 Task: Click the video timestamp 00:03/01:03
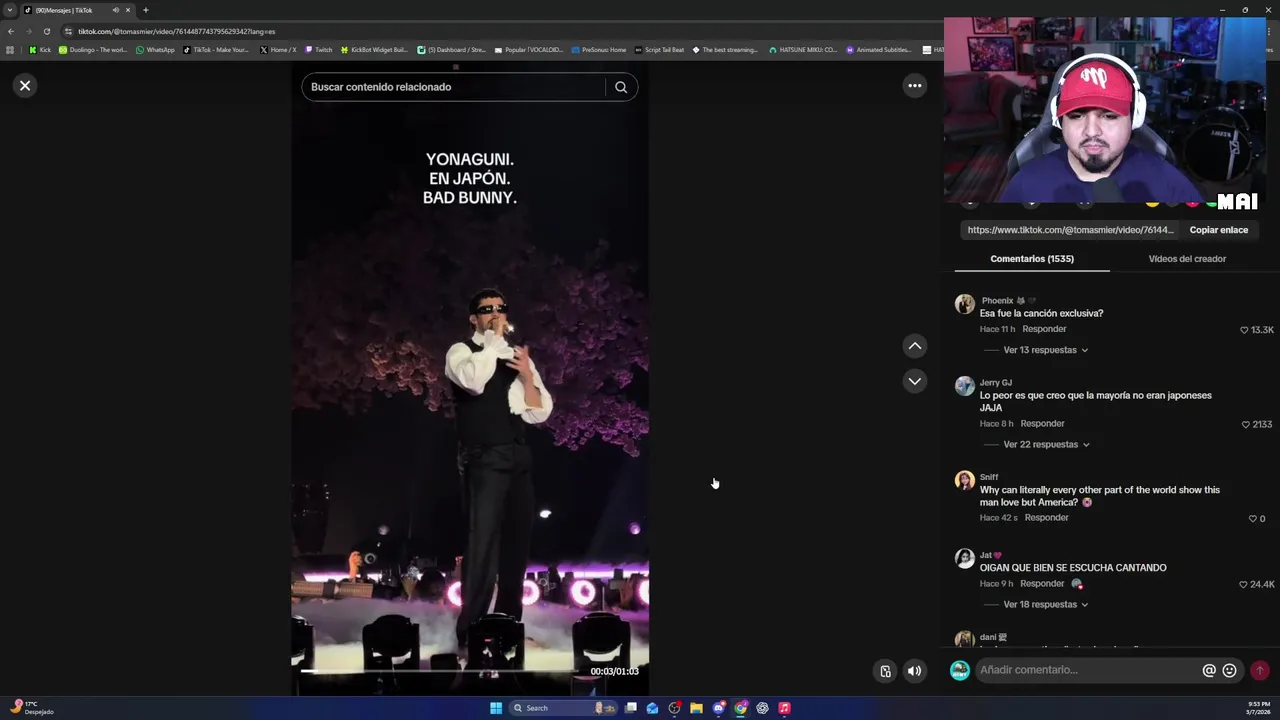tap(614, 672)
